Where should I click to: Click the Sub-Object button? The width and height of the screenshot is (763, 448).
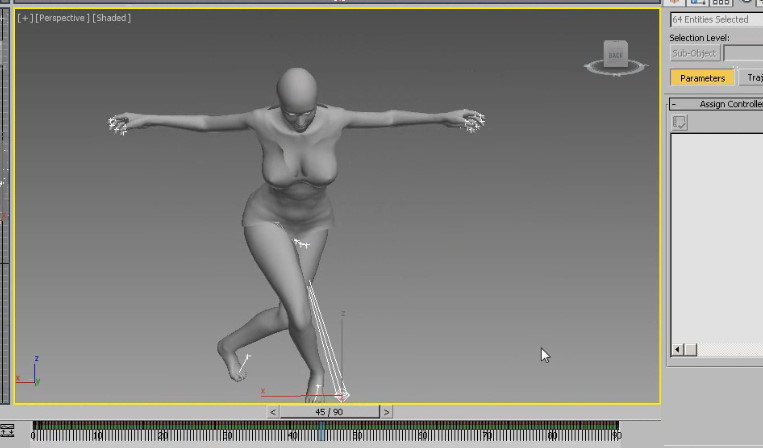pyautogui.click(x=694, y=53)
